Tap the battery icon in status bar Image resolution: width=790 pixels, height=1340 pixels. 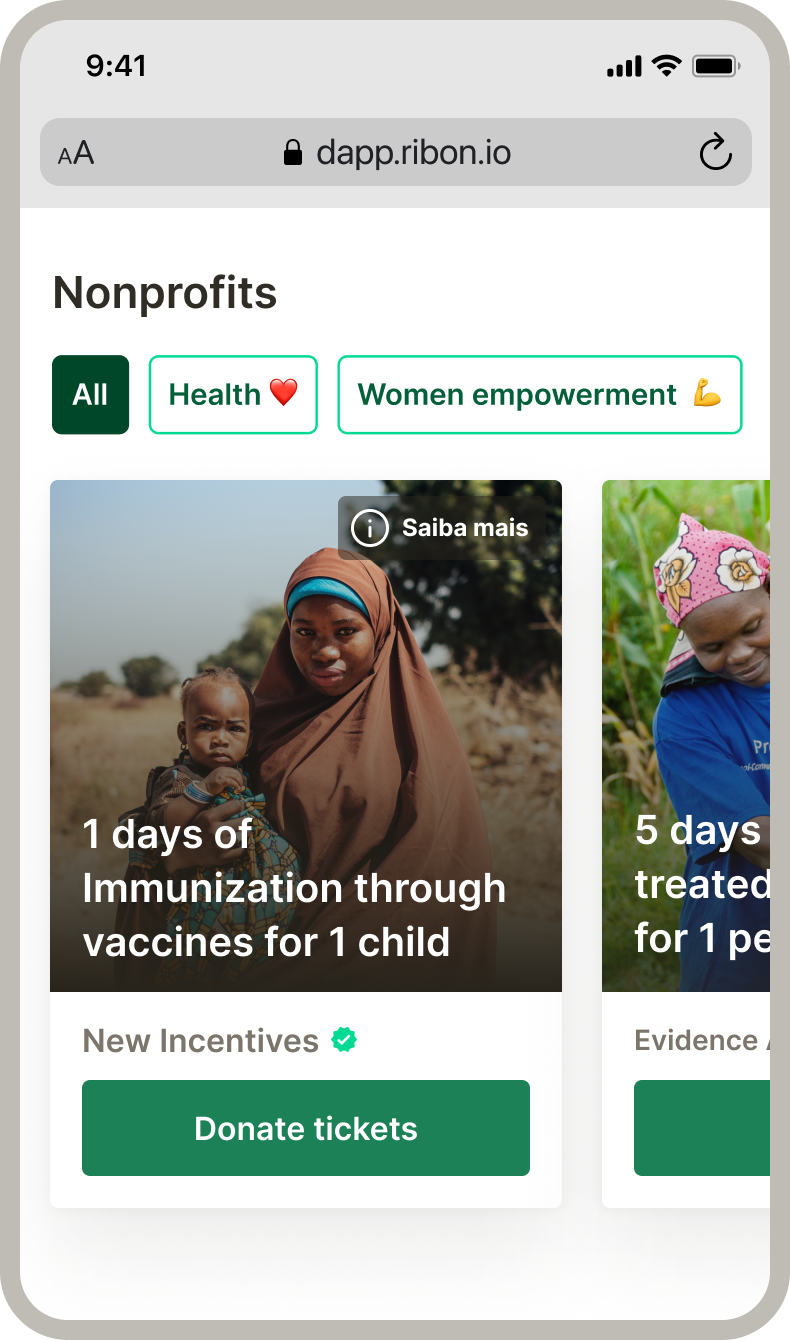715,67
